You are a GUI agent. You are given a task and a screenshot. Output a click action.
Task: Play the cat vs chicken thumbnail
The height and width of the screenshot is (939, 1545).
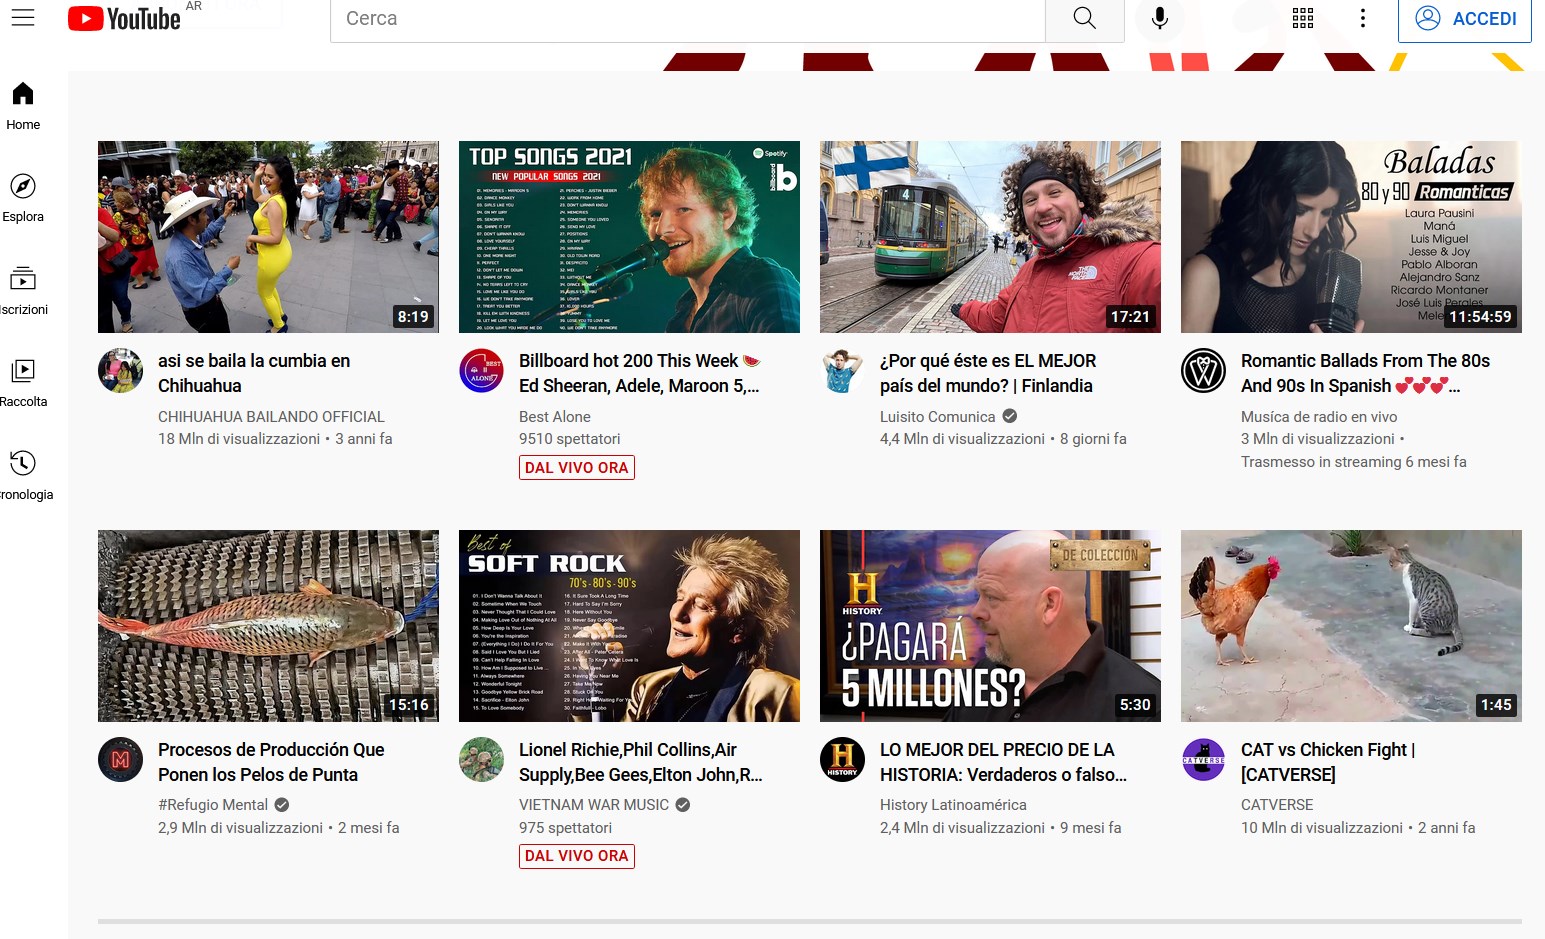pos(1351,626)
